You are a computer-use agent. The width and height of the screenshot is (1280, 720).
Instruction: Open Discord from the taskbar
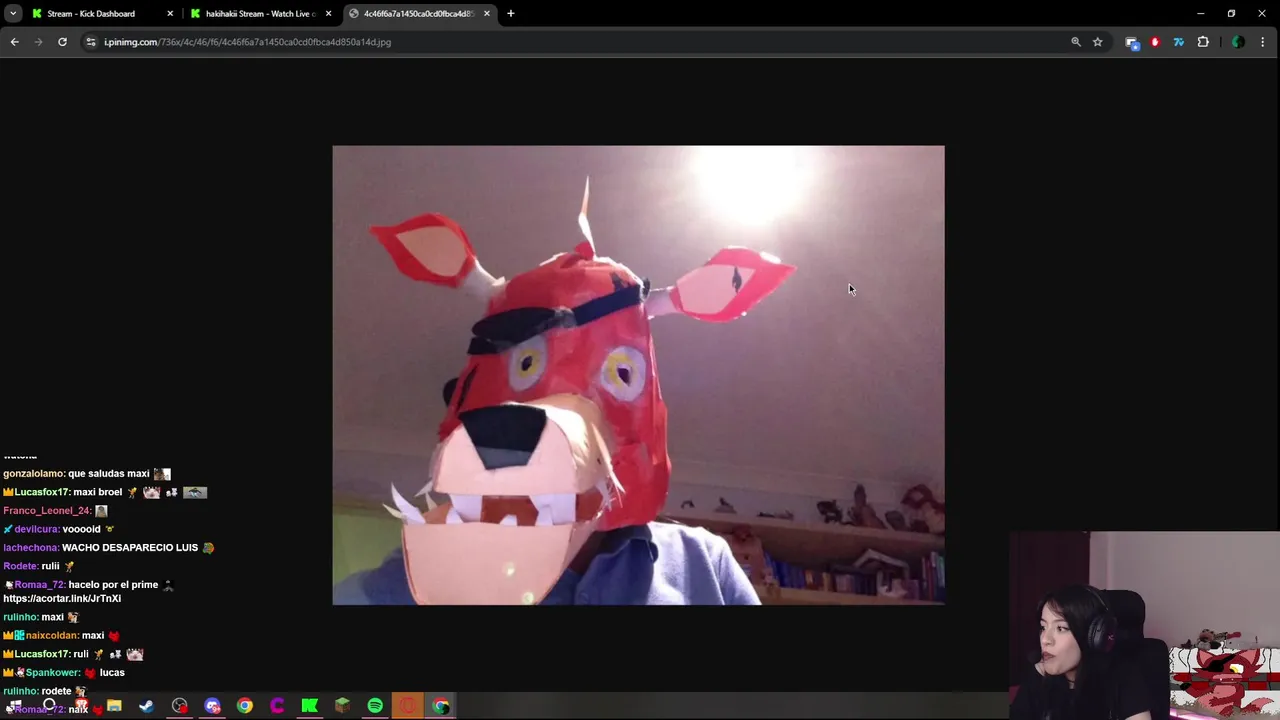(212, 706)
